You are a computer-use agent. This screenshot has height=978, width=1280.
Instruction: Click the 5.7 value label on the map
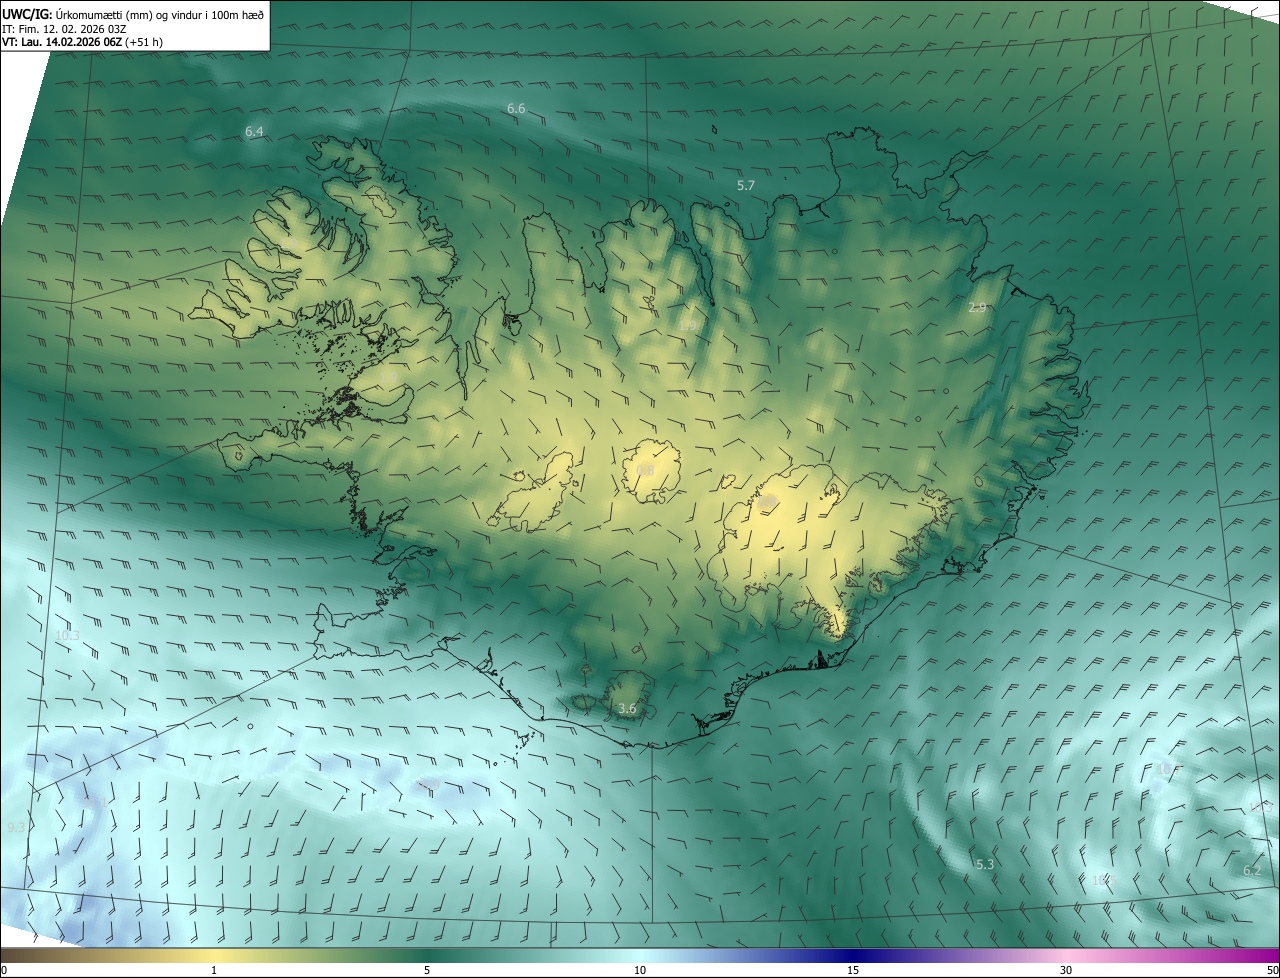tap(746, 186)
